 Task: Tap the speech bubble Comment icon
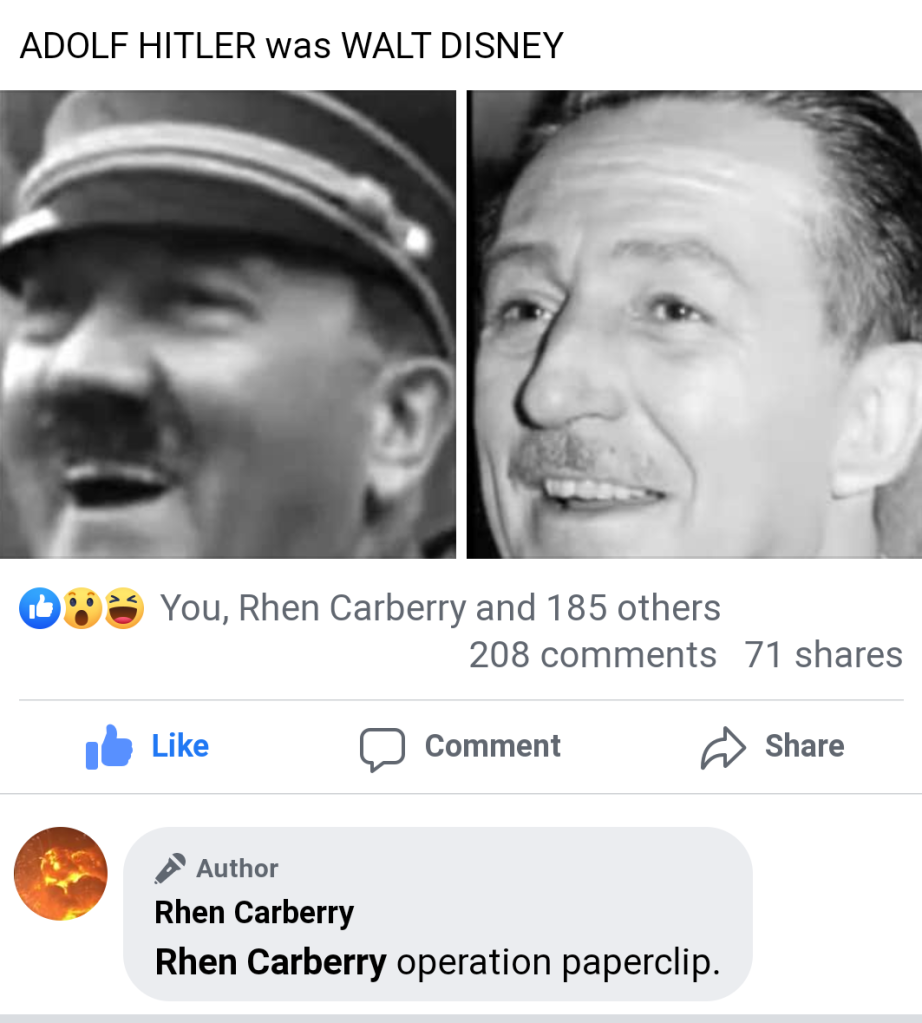coord(382,749)
